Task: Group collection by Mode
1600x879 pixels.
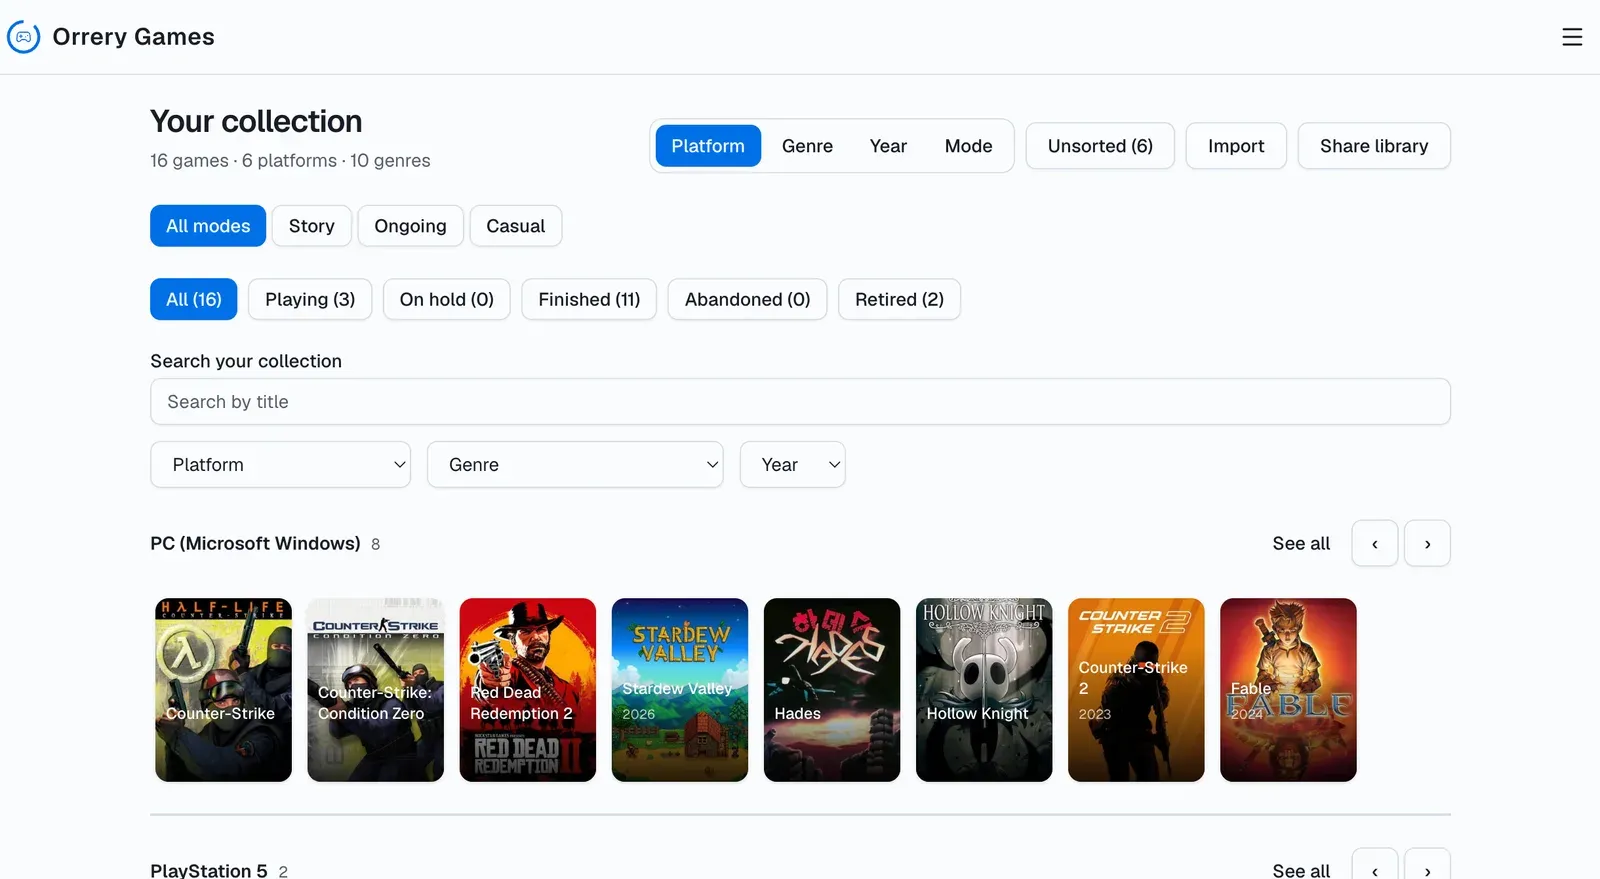Action: (x=968, y=146)
